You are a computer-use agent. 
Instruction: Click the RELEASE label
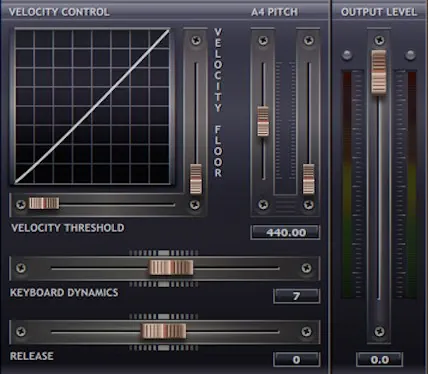click(x=32, y=356)
